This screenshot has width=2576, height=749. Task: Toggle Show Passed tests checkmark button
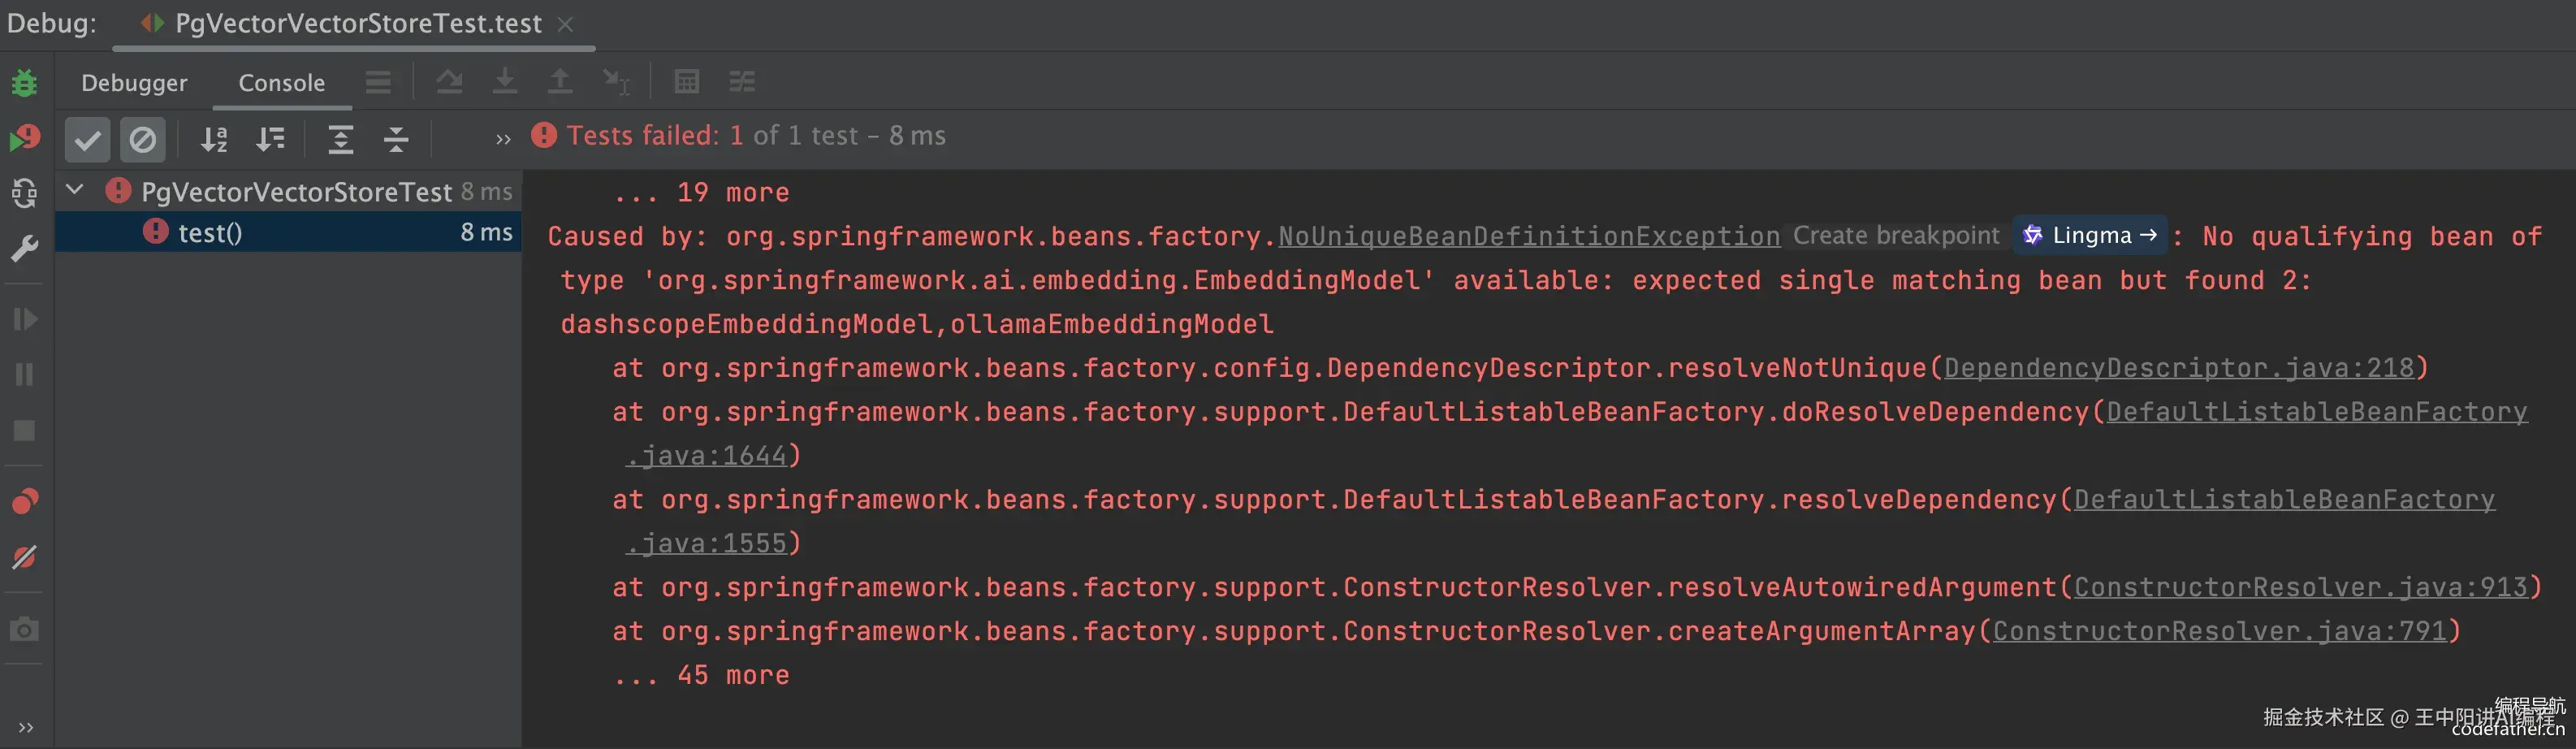87,139
